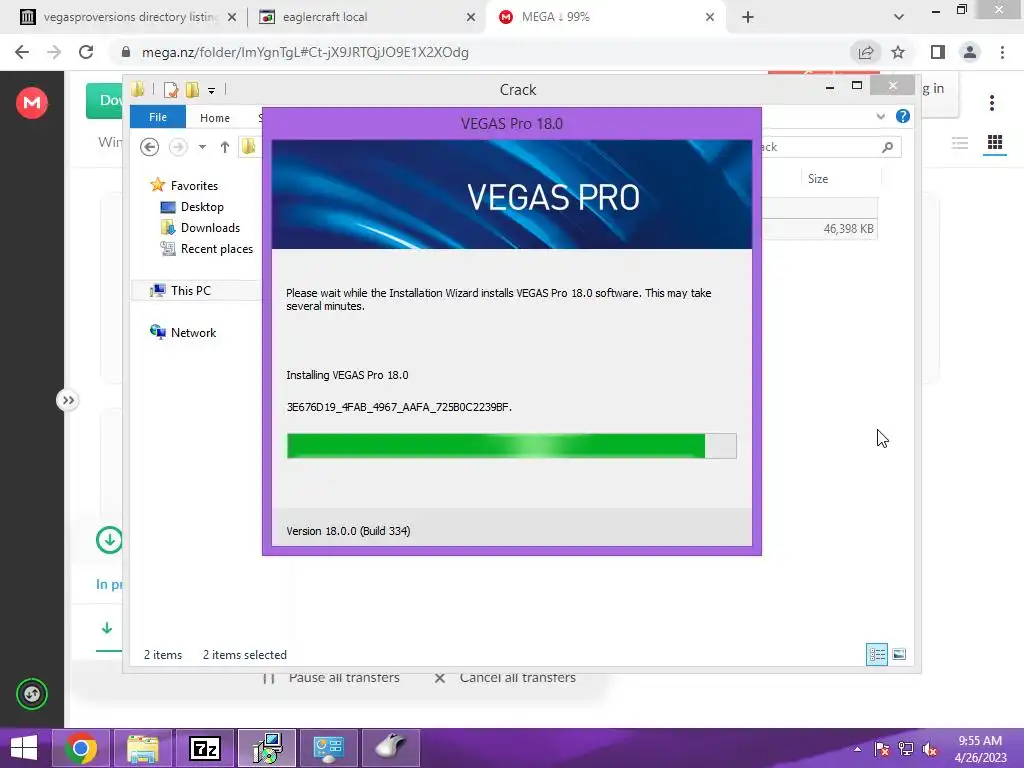Cancel all transfers in MEGA
Image resolution: width=1024 pixels, height=768 pixels.
pos(505,678)
